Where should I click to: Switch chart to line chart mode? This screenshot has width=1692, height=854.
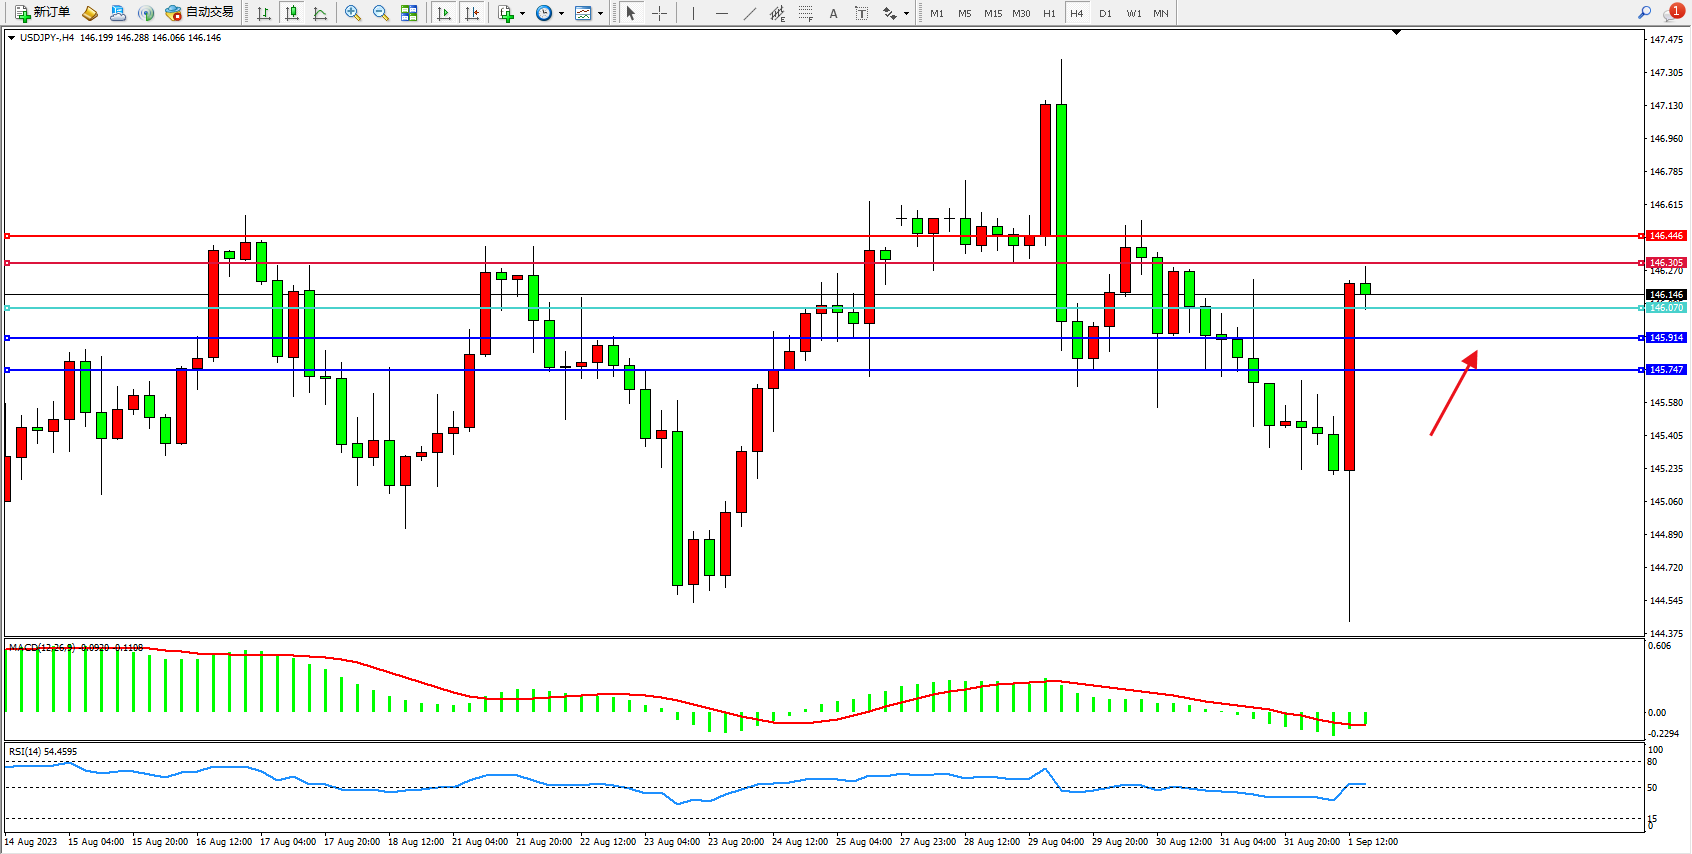320,13
